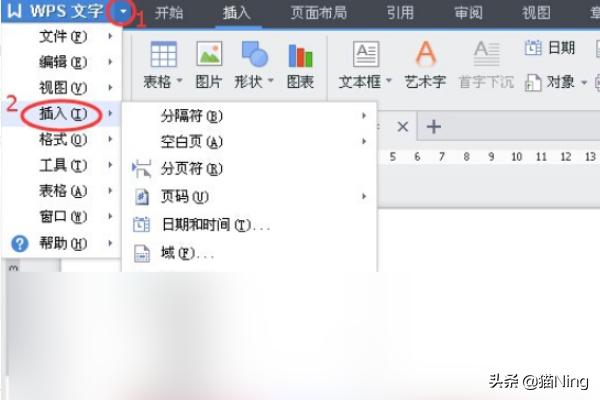Add a new document tab with plus

[x=434, y=126]
